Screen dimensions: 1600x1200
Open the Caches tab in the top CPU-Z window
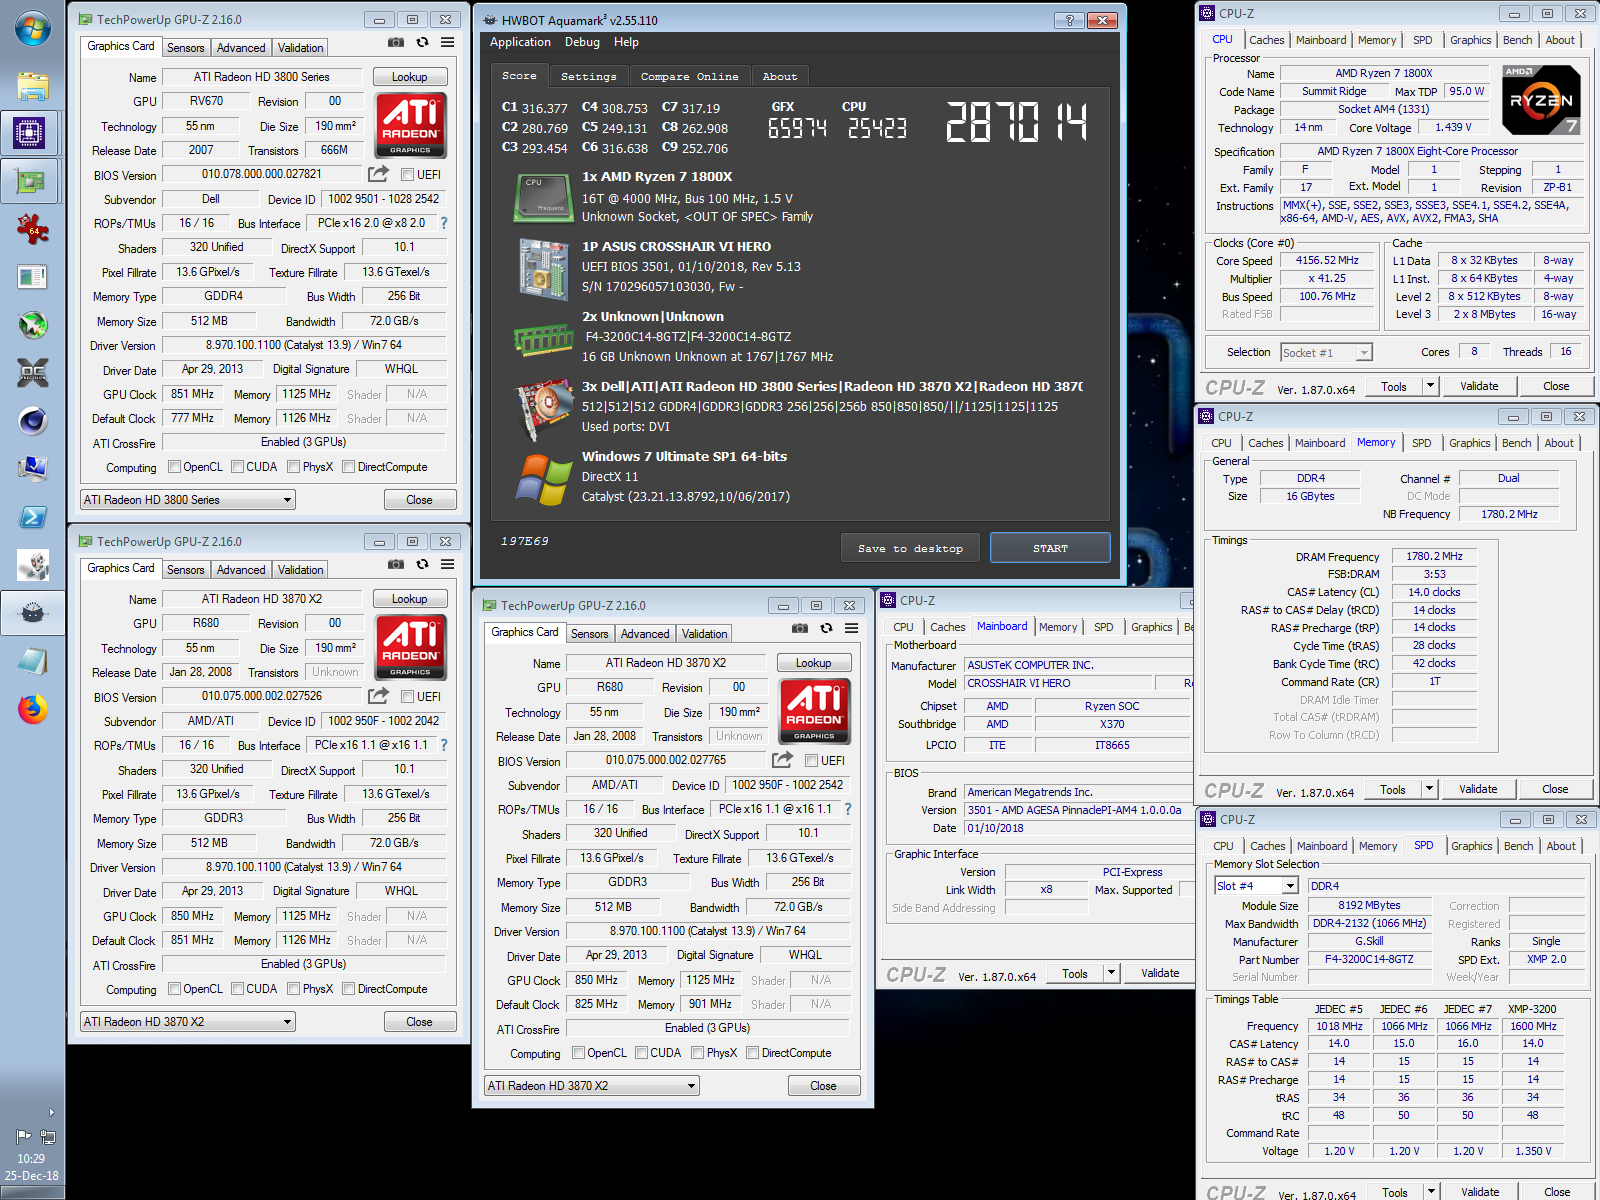1266,40
